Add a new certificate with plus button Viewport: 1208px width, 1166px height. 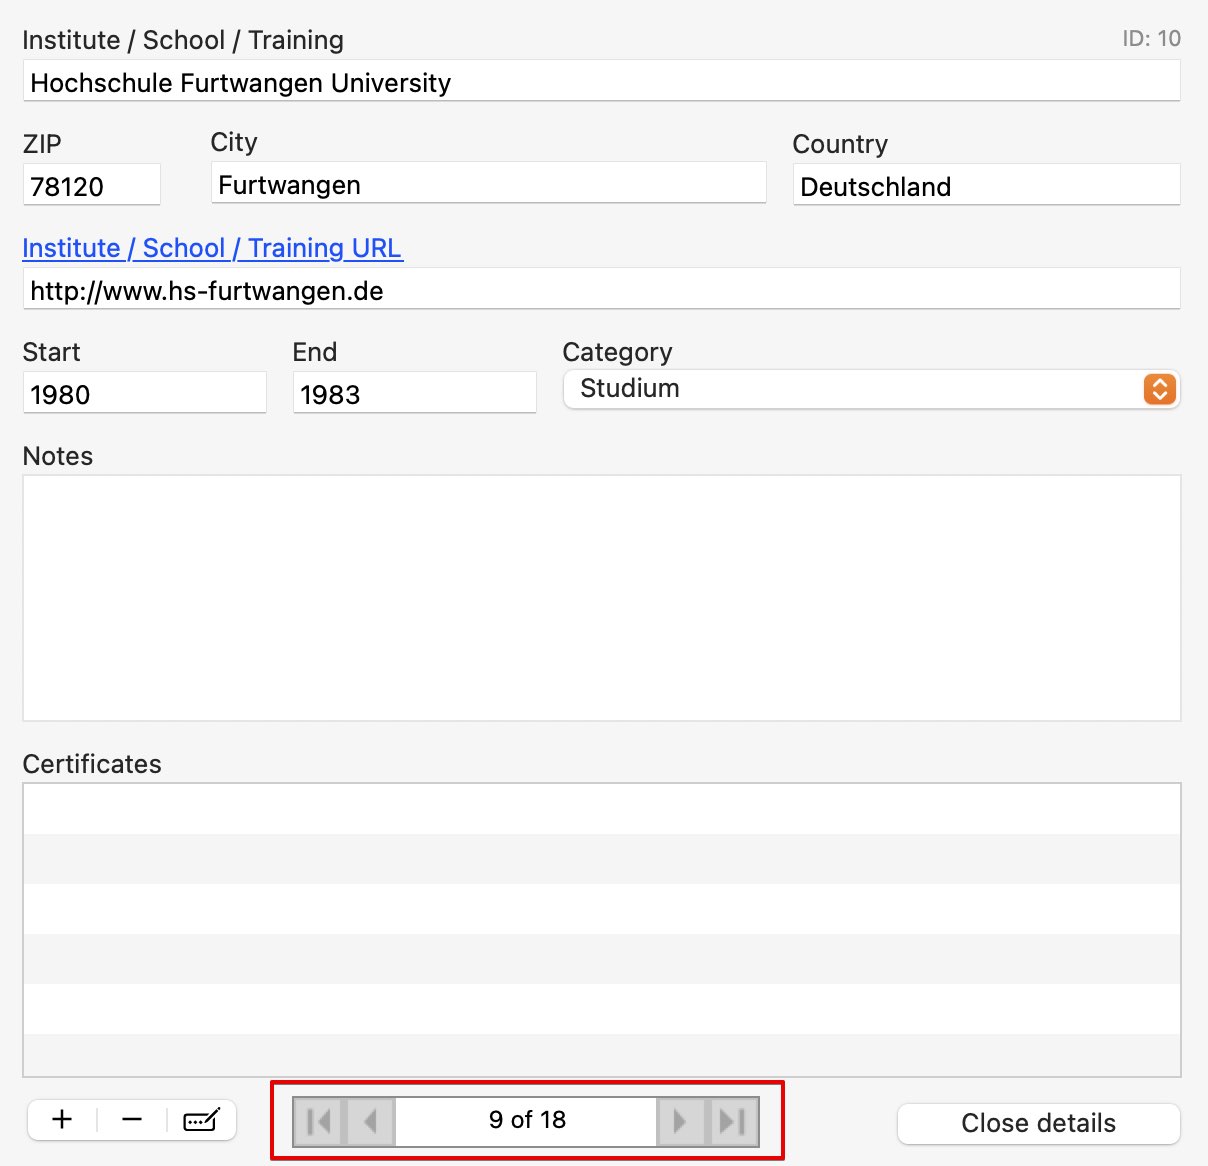[62, 1120]
